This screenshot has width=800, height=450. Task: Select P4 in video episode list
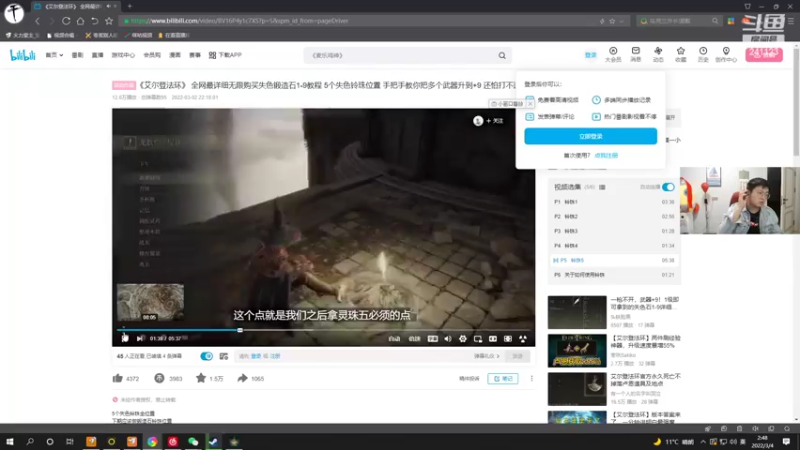coord(614,245)
